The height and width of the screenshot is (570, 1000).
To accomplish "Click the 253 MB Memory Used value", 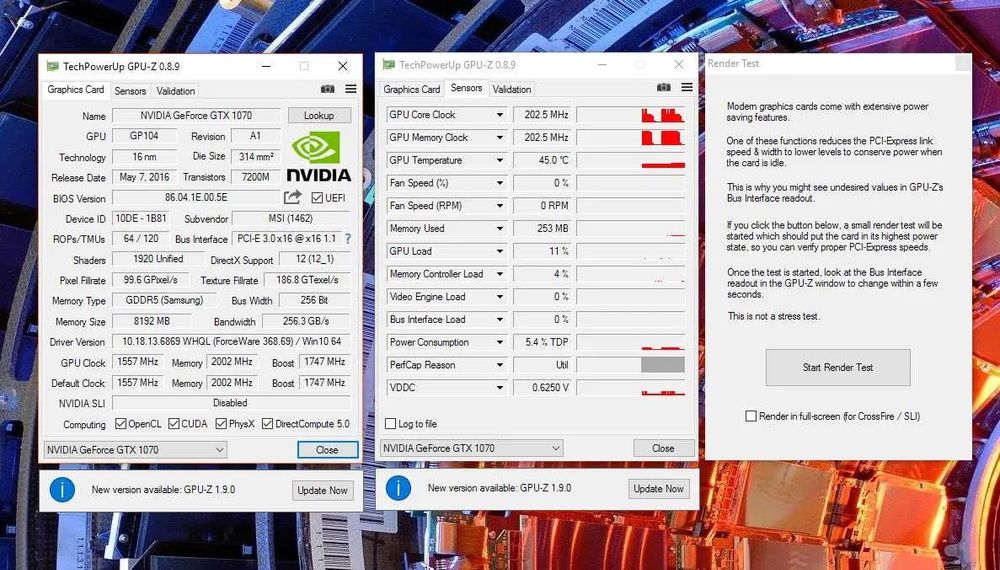I will pyautogui.click(x=541, y=228).
